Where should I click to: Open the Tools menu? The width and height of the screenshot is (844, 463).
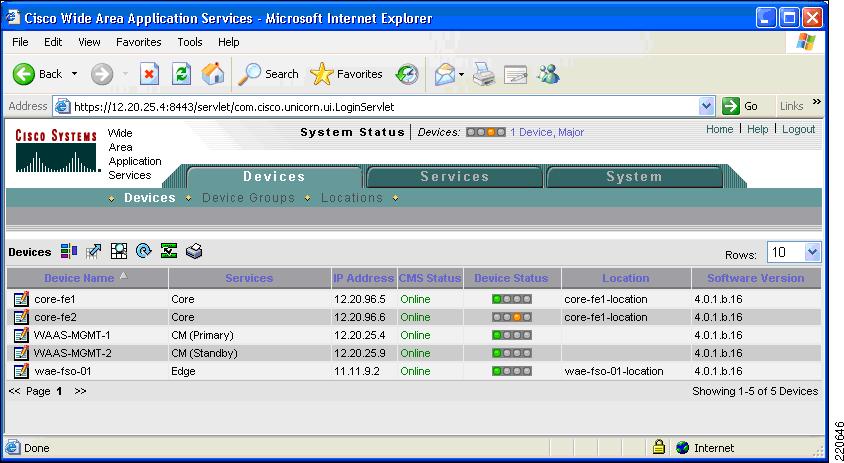click(x=190, y=42)
